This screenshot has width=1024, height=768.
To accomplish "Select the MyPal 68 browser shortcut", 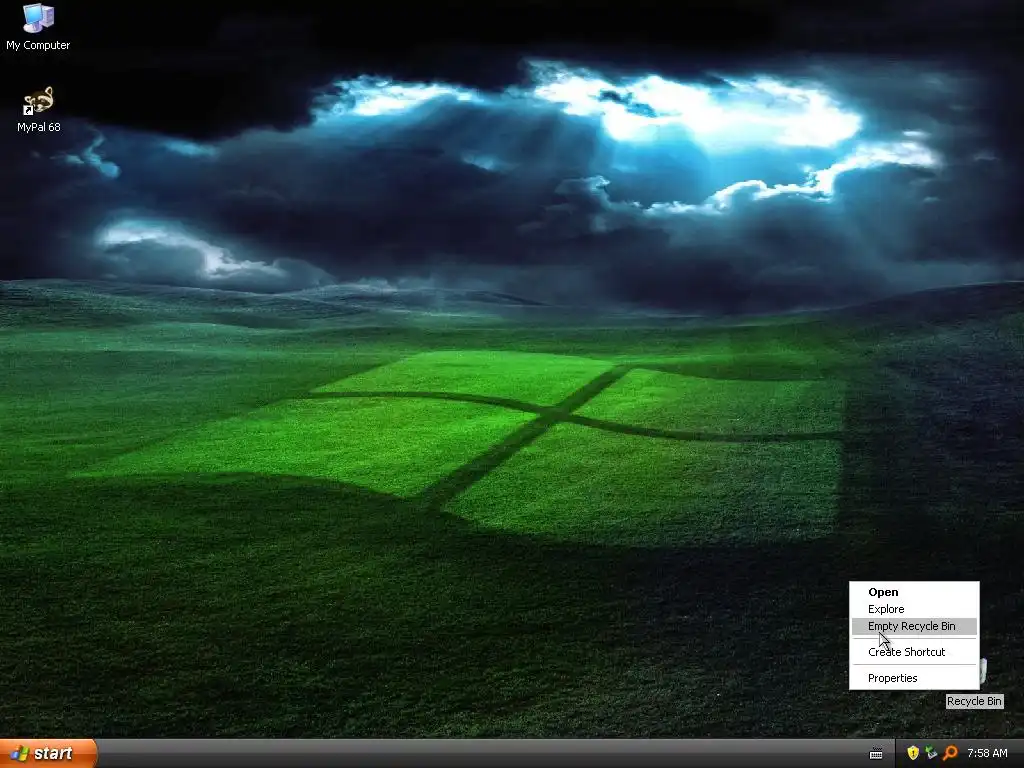I will [x=39, y=110].
